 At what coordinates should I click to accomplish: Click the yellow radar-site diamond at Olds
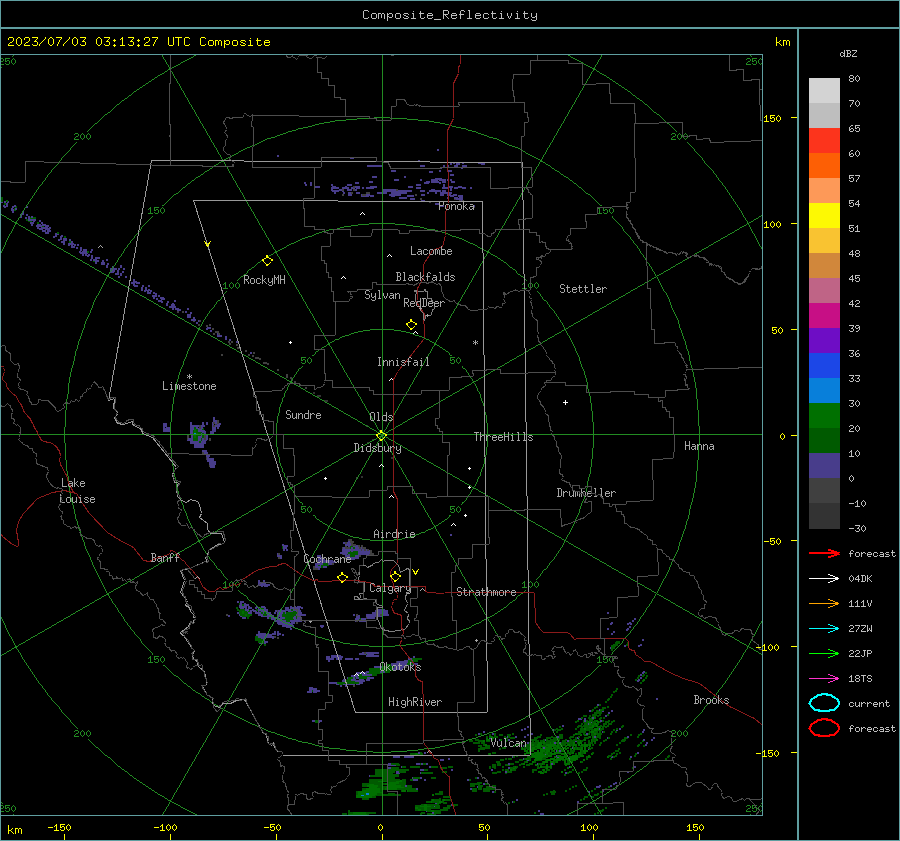(381, 436)
